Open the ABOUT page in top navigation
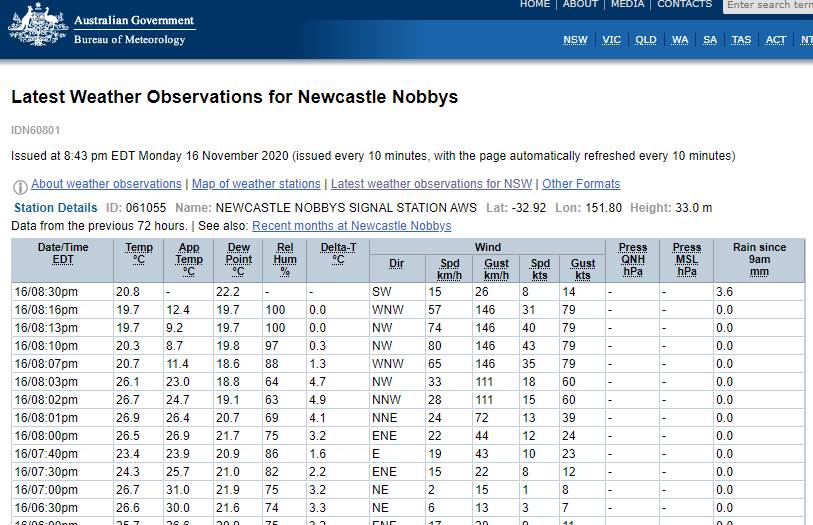This screenshot has height=525, width=813. [580, 5]
